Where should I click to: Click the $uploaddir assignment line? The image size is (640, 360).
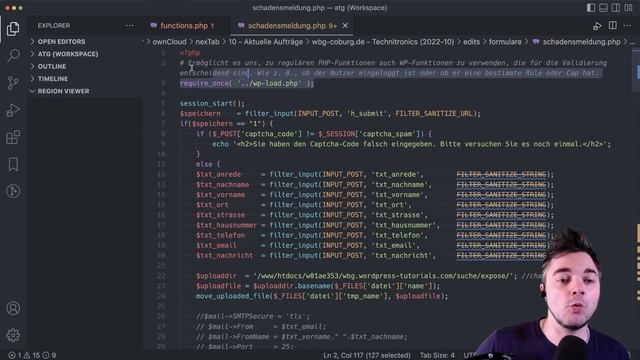(357, 276)
